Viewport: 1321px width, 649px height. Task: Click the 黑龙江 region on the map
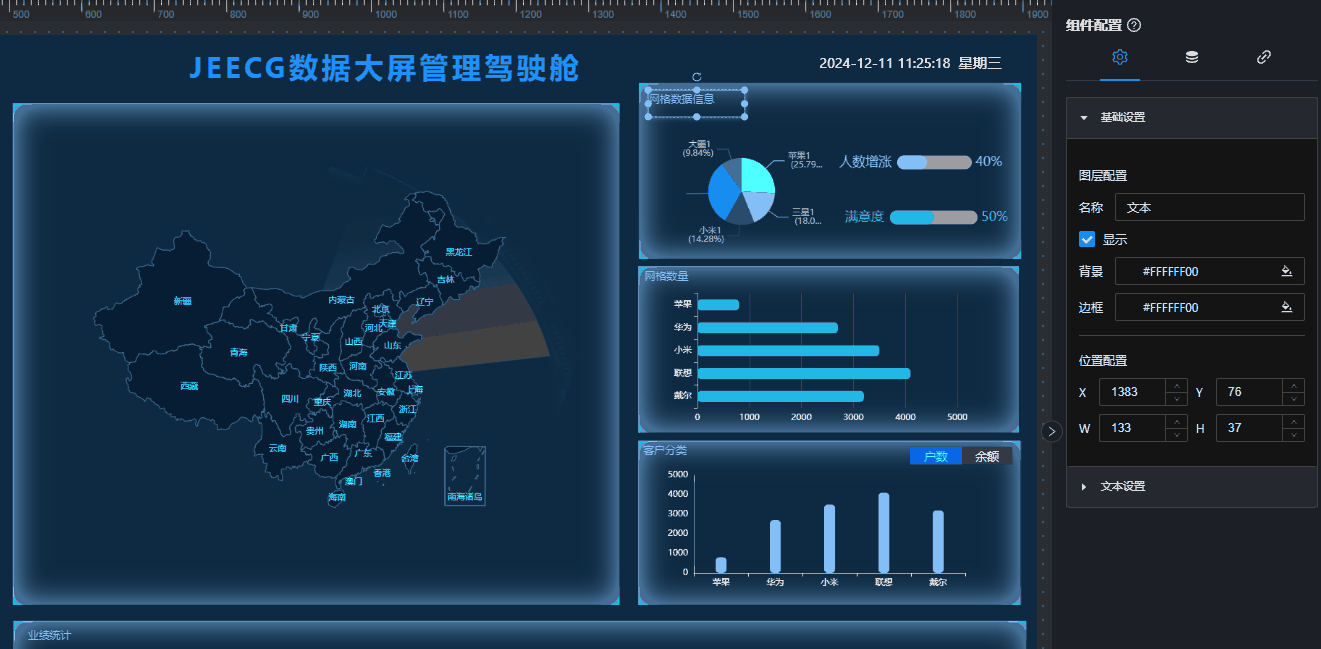tap(459, 252)
